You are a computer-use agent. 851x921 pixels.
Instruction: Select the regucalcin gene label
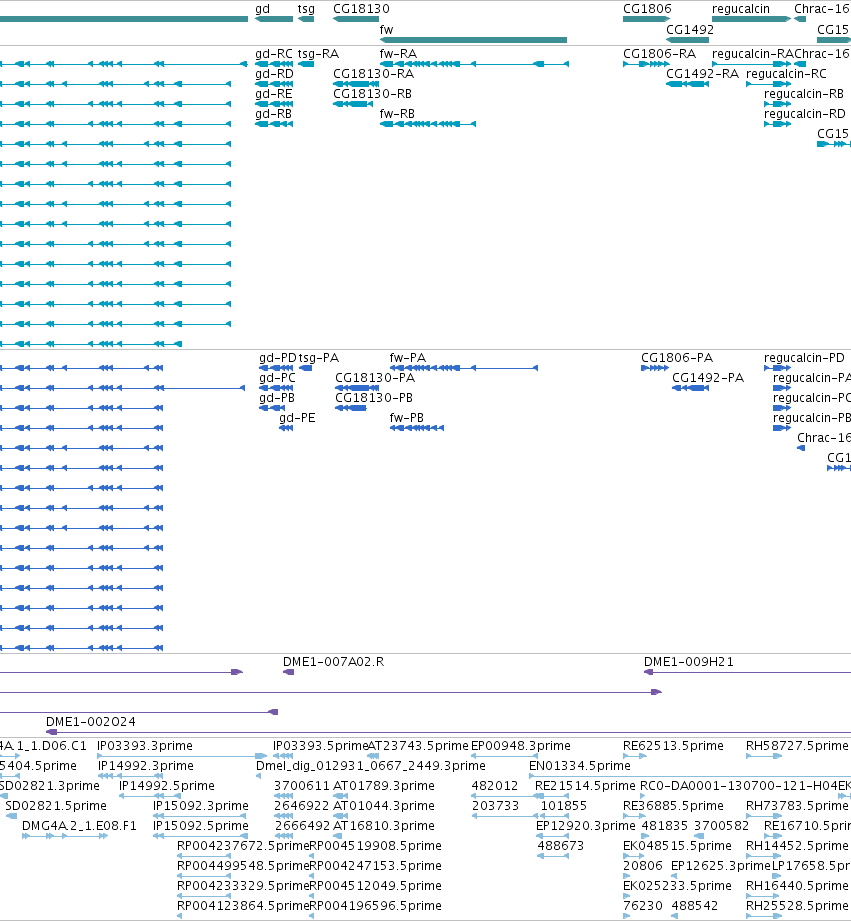click(741, 9)
